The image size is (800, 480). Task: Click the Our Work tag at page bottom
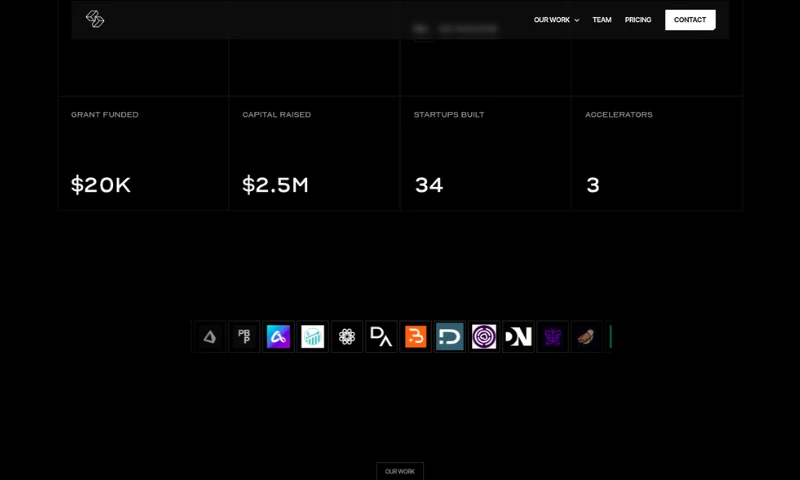coord(400,471)
